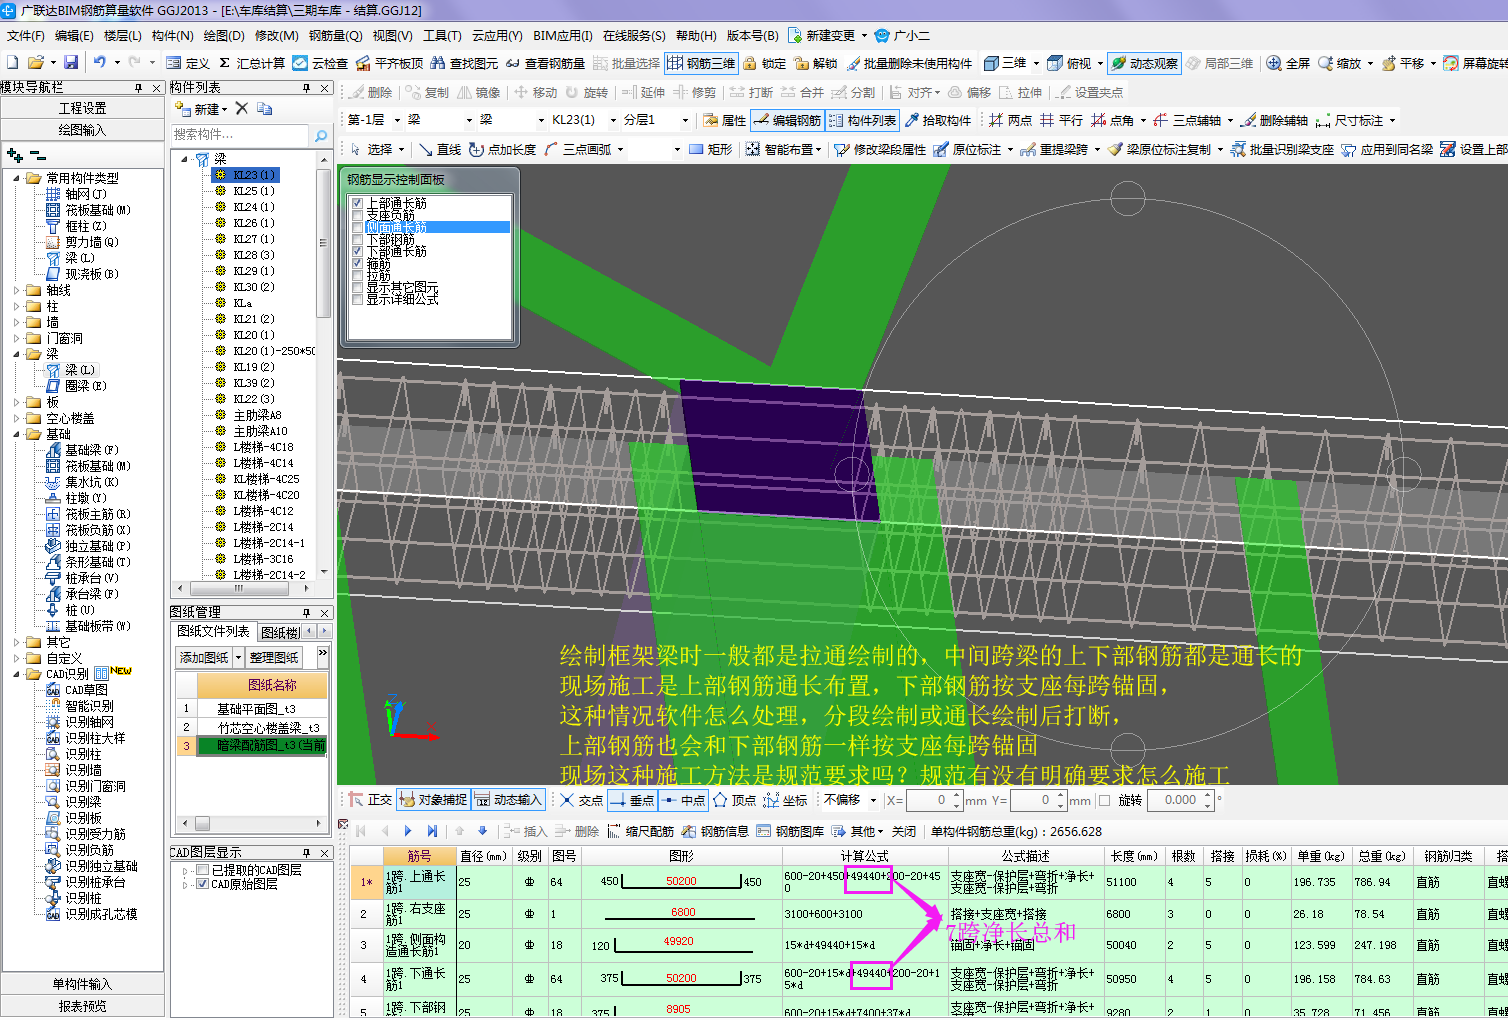Delete component with X icon in 构件列表
Viewport: 1508px width, 1020px height.
point(241,108)
